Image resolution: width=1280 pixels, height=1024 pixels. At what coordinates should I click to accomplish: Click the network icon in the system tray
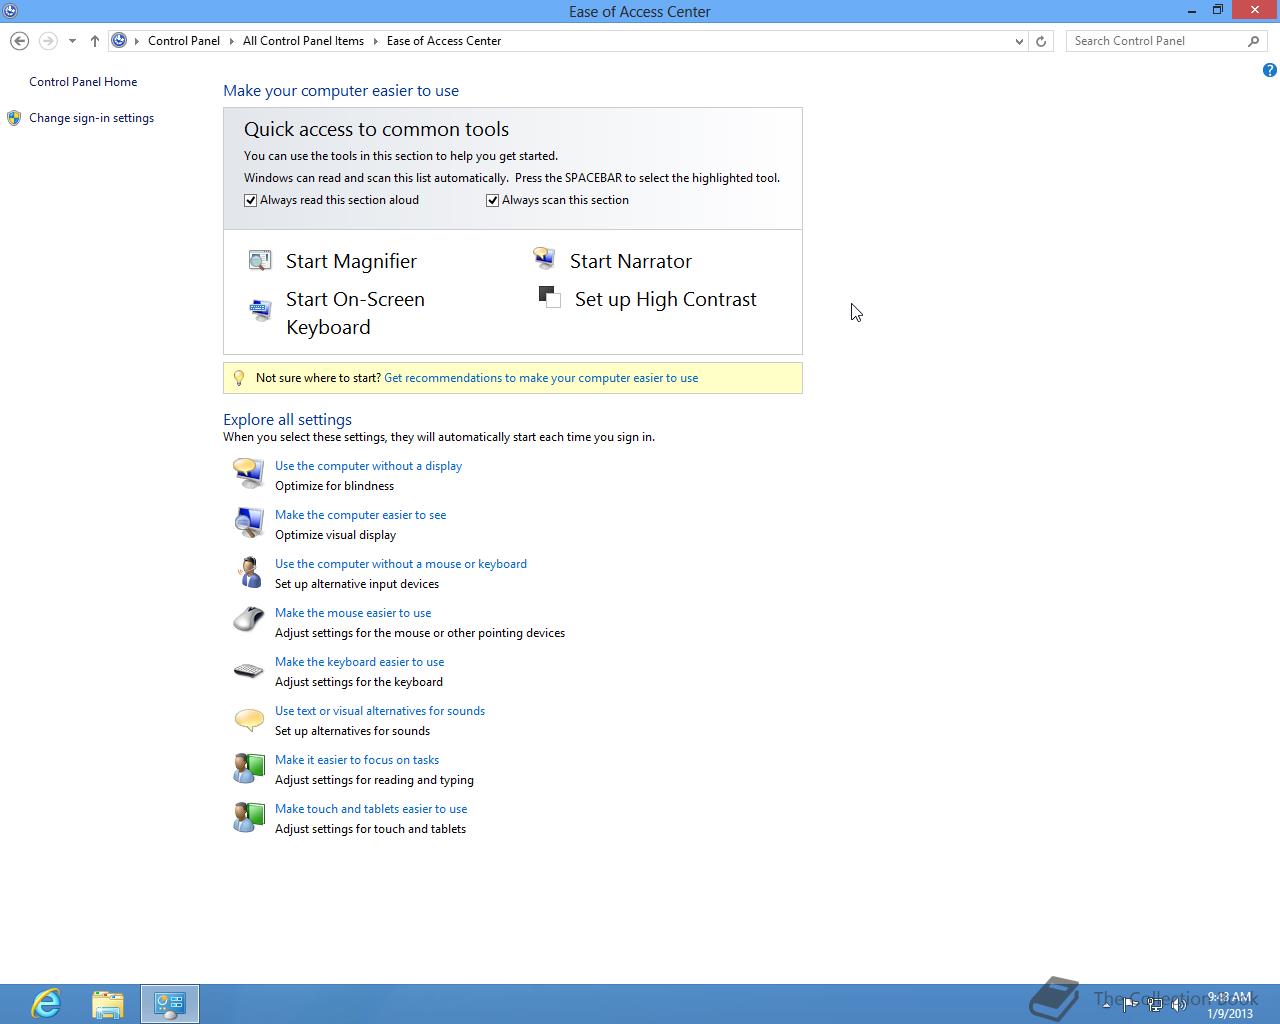click(x=1155, y=1005)
